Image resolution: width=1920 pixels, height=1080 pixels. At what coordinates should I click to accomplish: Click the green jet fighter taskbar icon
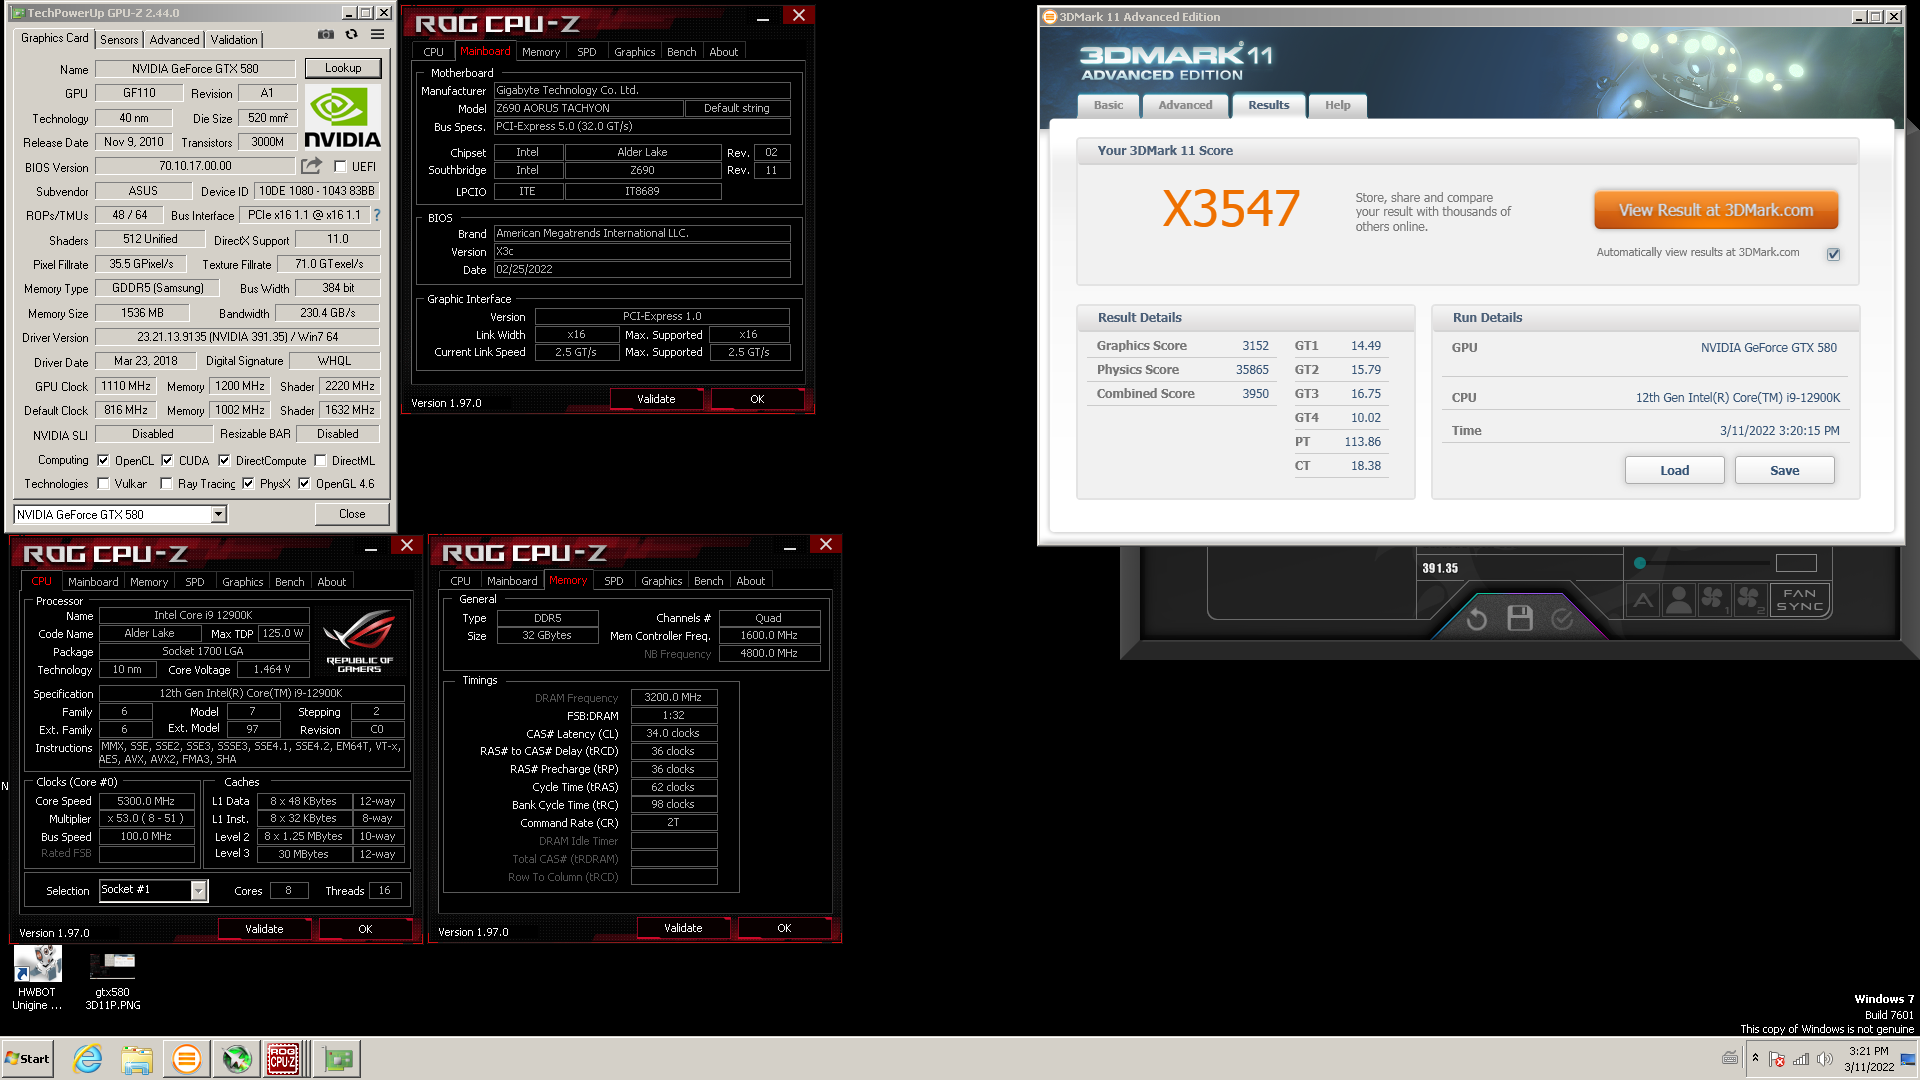(236, 1059)
